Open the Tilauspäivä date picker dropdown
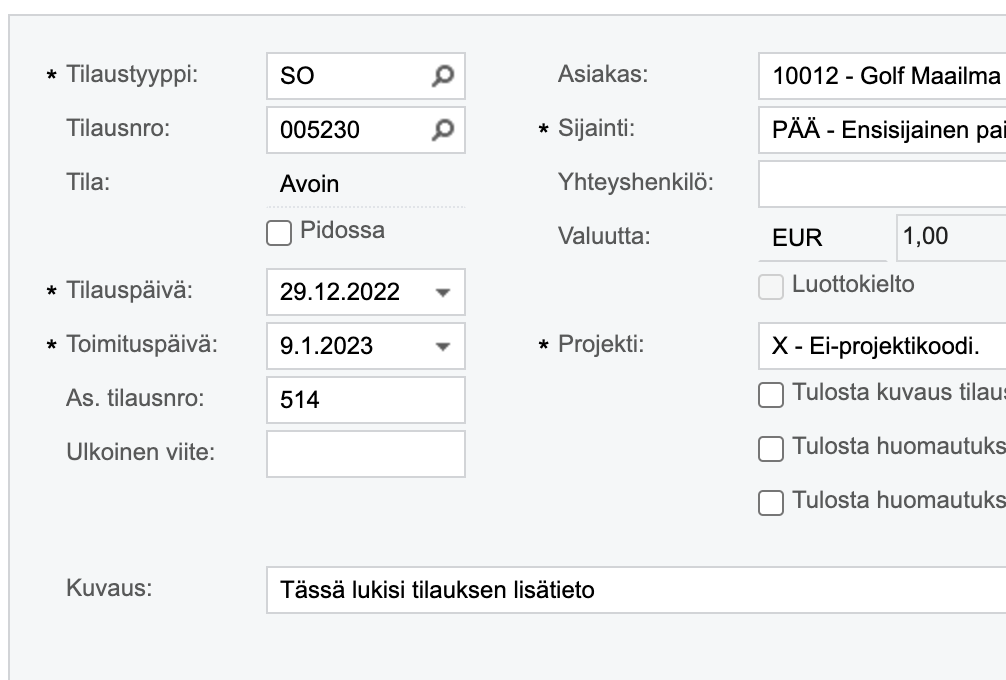The height and width of the screenshot is (680, 1006). pyautogui.click(x=444, y=291)
